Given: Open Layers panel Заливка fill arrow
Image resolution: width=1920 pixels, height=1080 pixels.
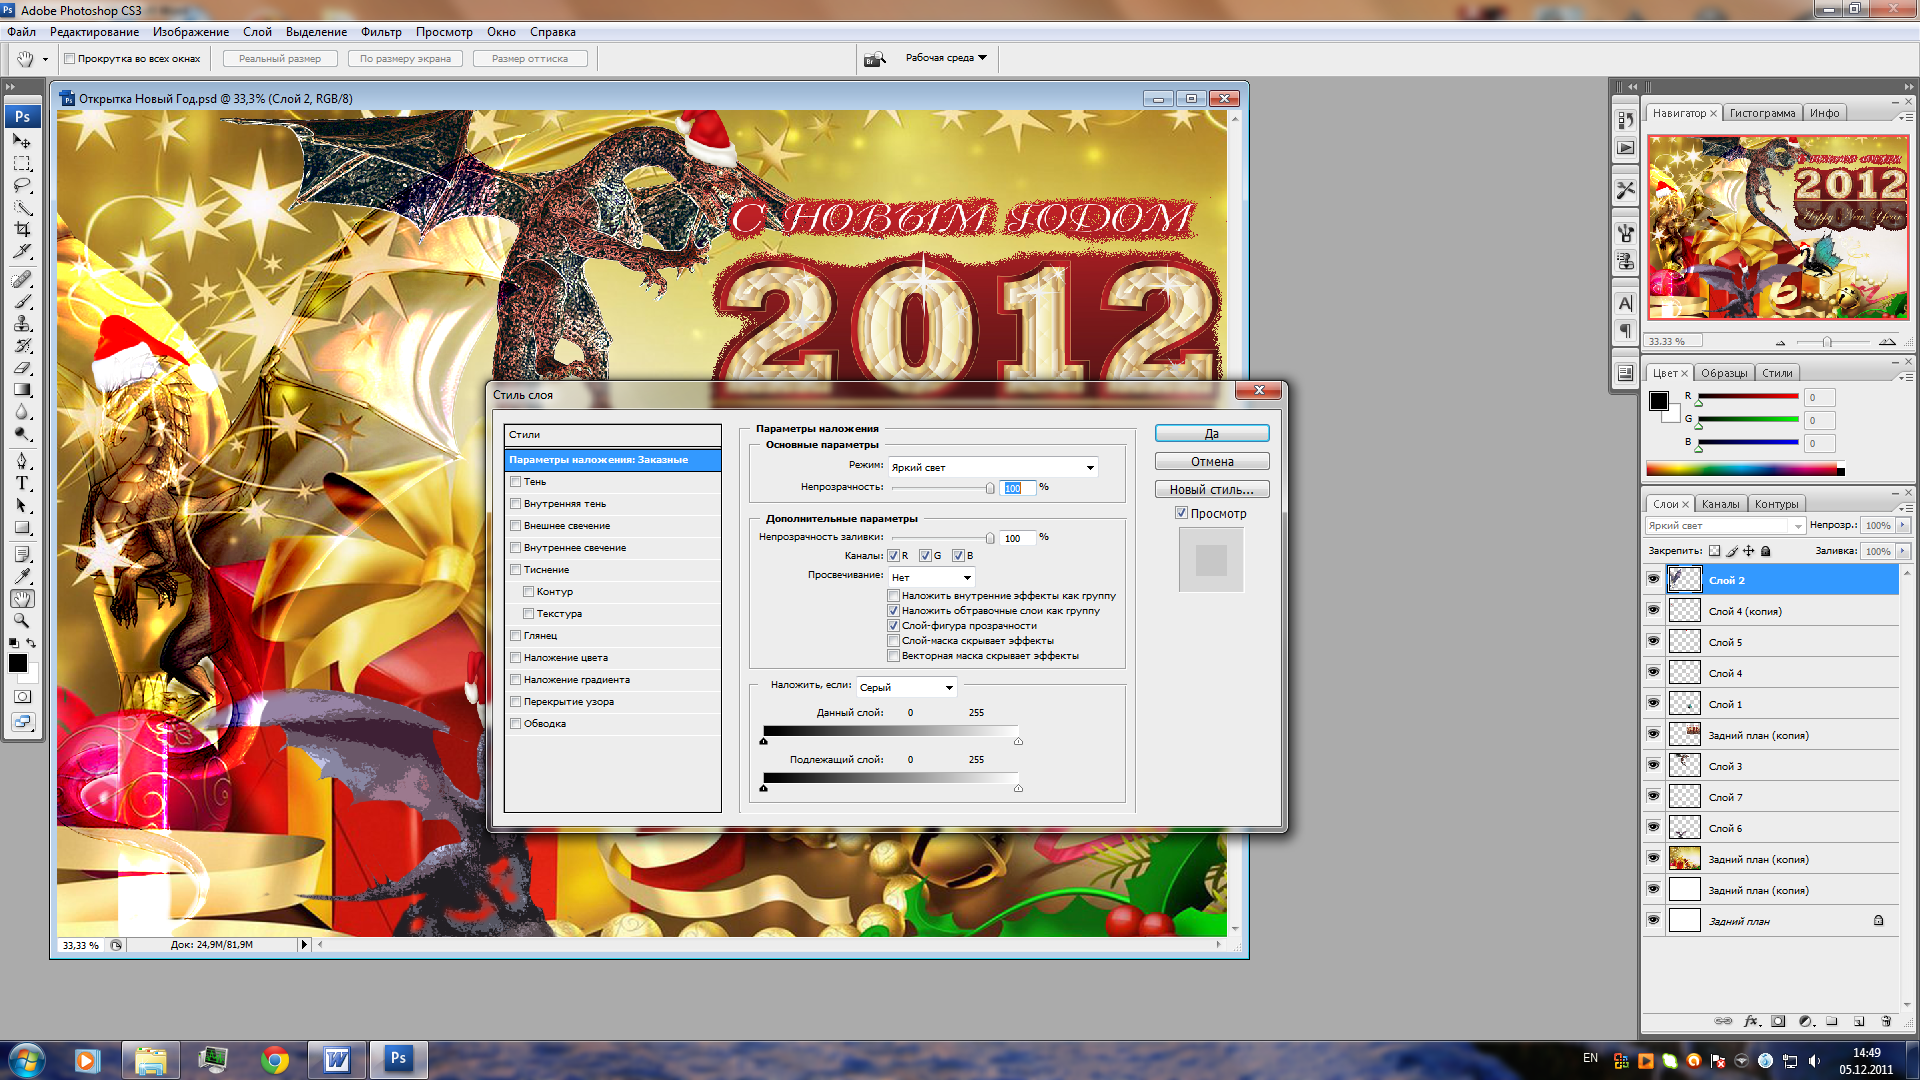Looking at the screenshot, I should tap(1903, 551).
